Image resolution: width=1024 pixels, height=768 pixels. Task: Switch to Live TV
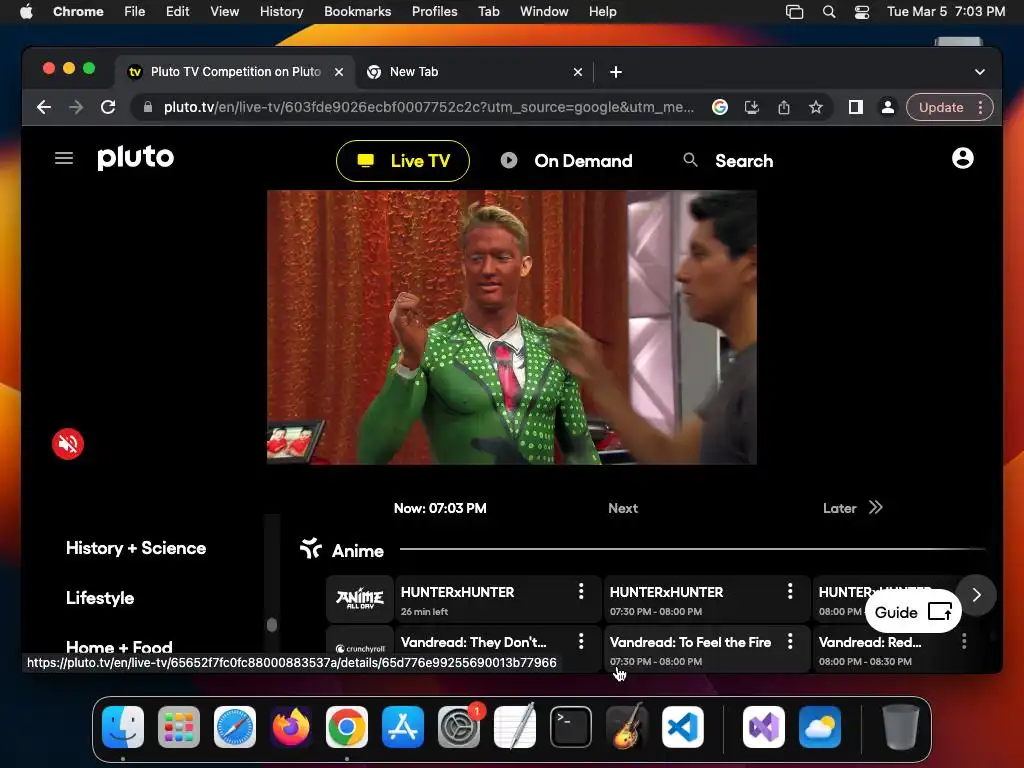pos(403,161)
